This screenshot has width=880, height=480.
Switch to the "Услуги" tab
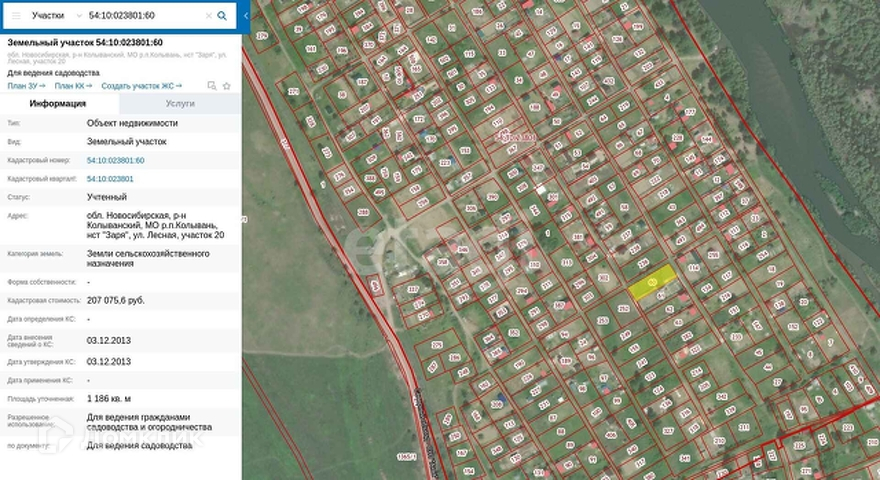pyautogui.click(x=180, y=104)
